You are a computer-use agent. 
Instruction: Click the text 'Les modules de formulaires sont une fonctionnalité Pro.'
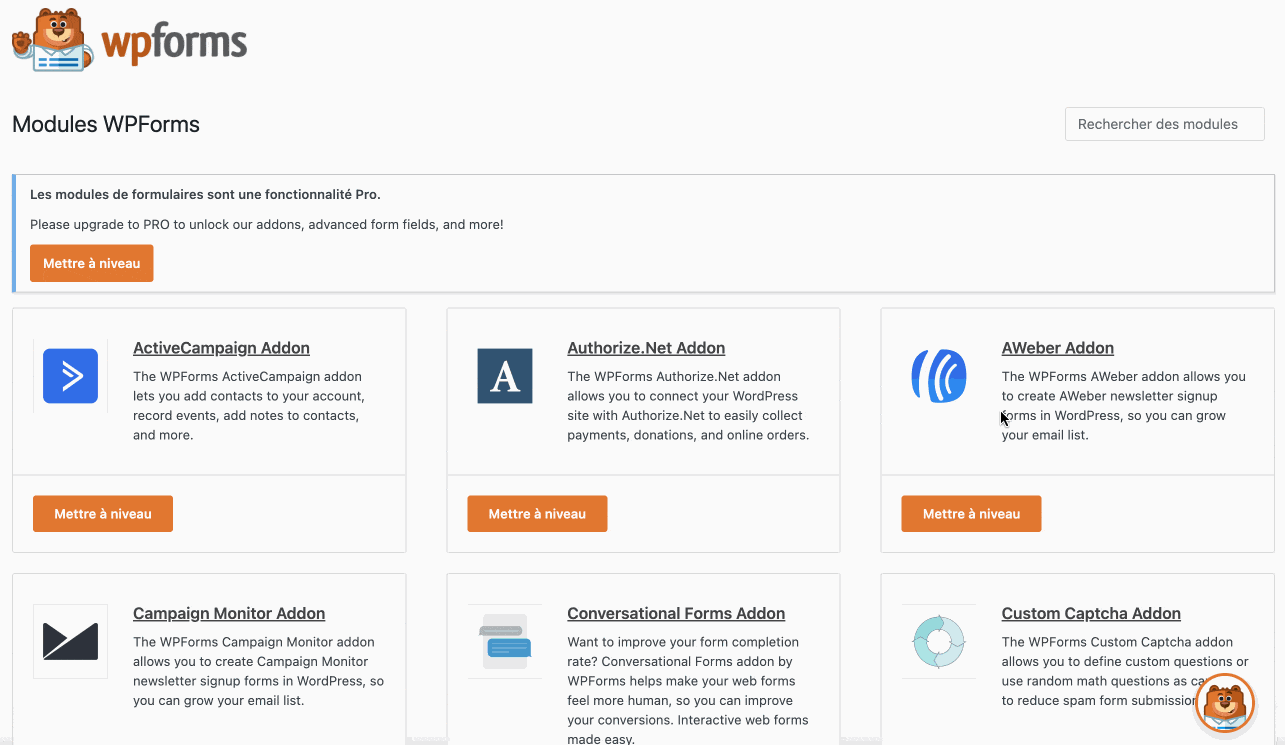pos(205,194)
